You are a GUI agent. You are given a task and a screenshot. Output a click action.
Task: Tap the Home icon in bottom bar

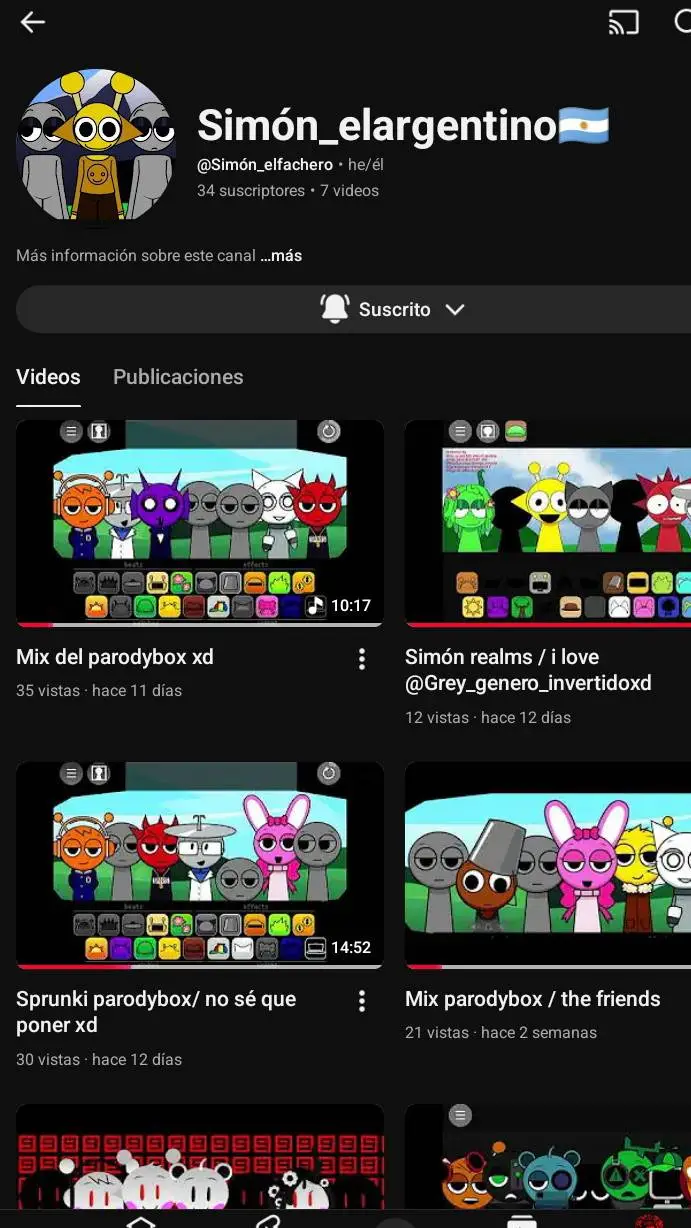[140, 1220]
